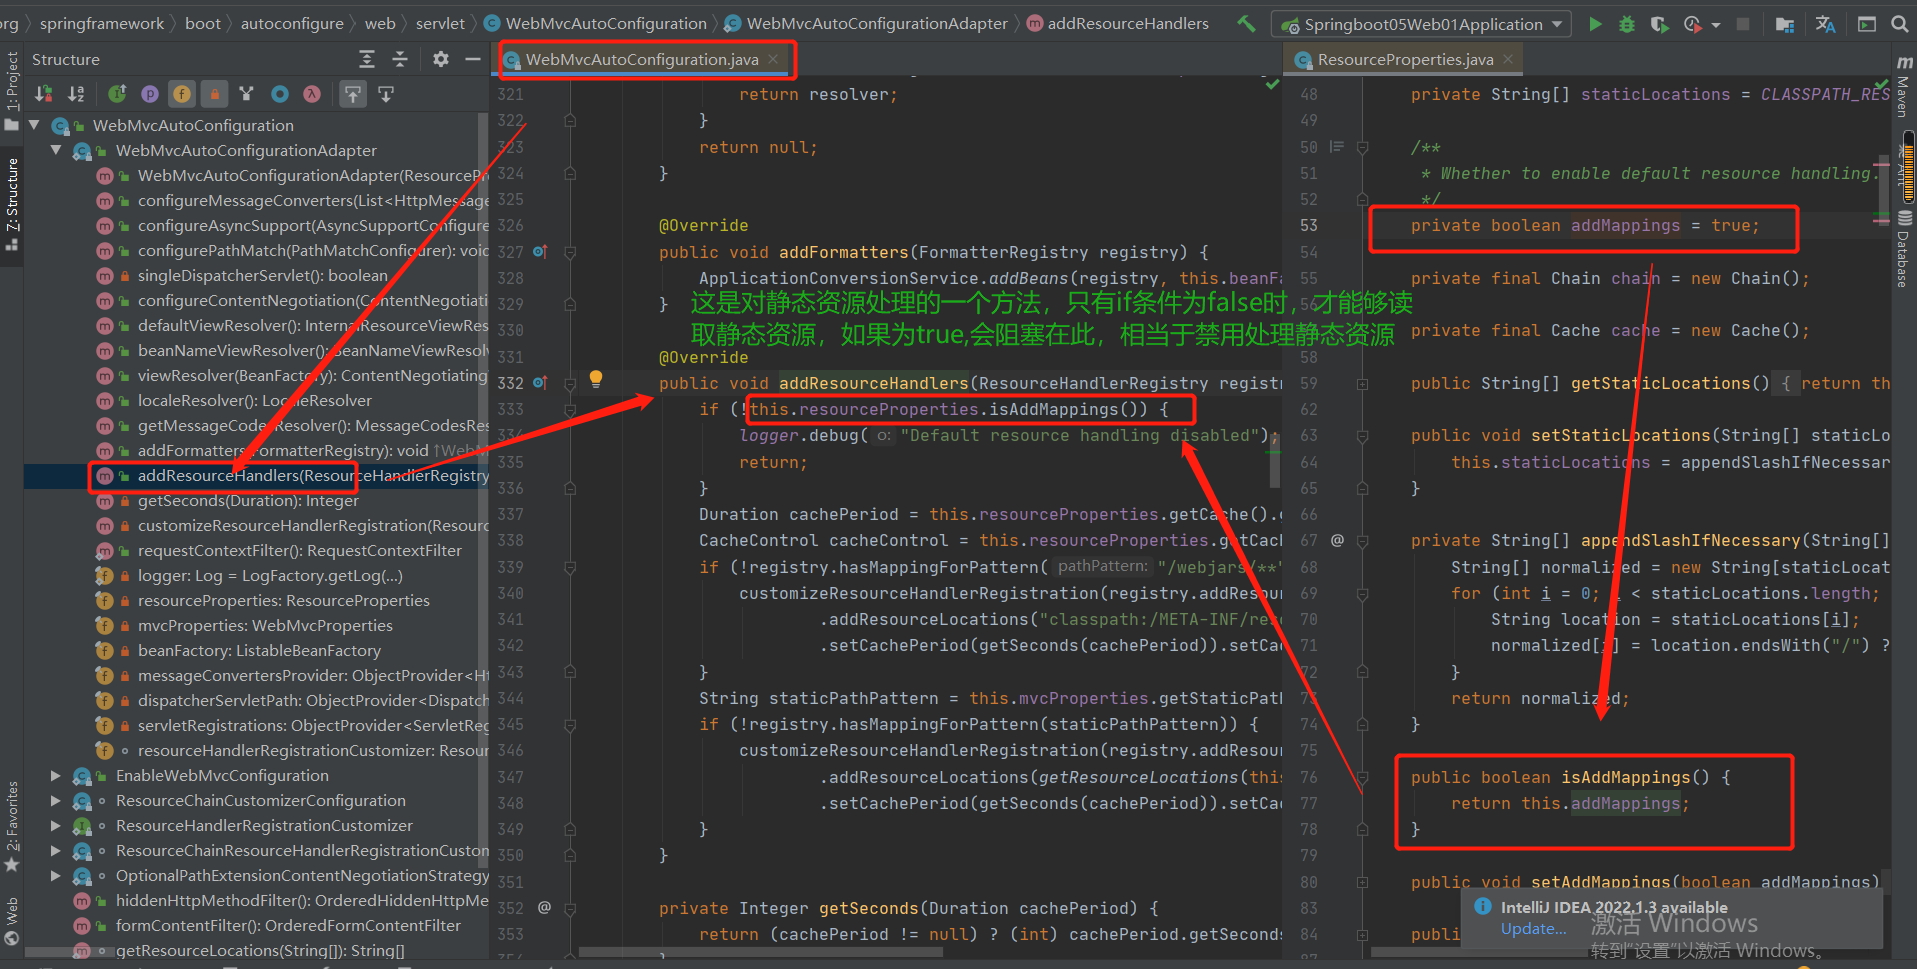Click override gutter icon at line 332
This screenshot has width=1917, height=969.
[x=540, y=383]
